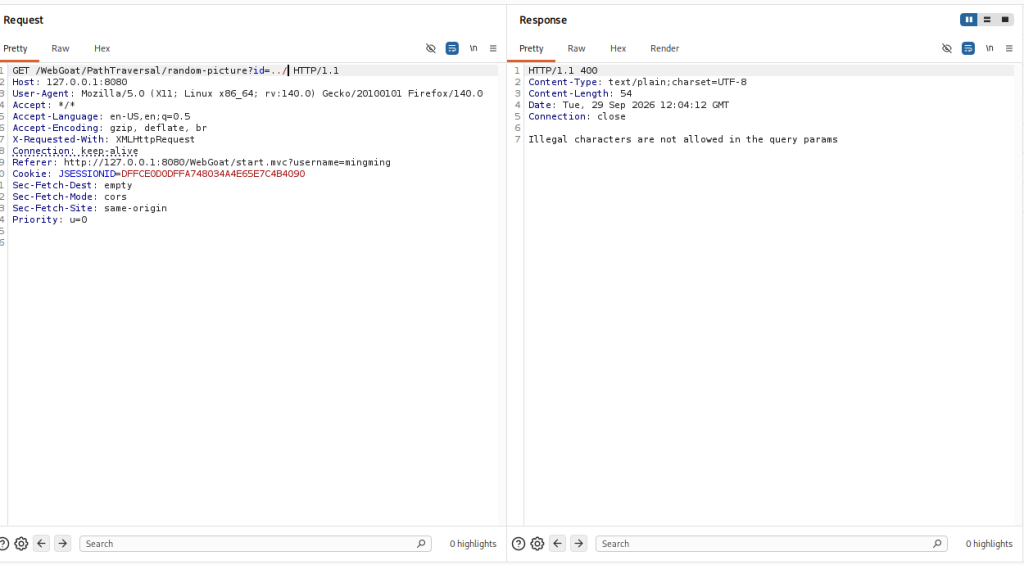Click Request '0 highlights' label

[473, 543]
